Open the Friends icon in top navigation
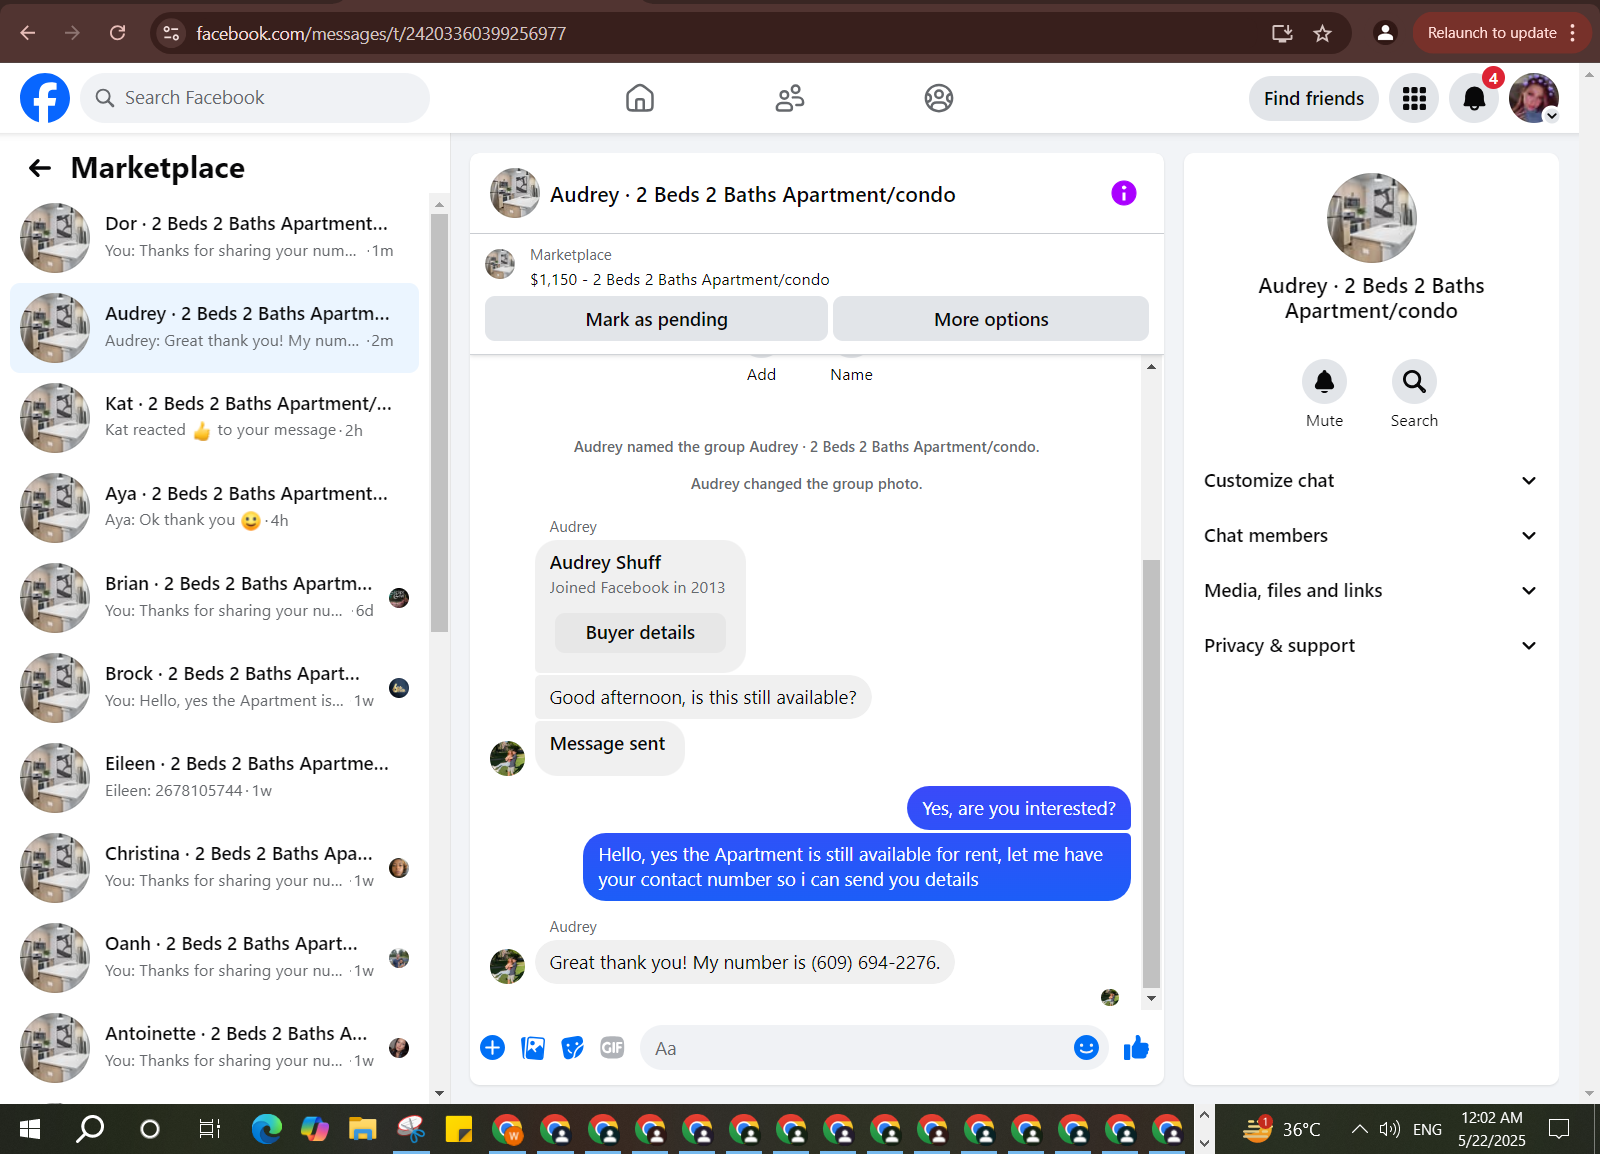The image size is (1600, 1154). [x=790, y=98]
